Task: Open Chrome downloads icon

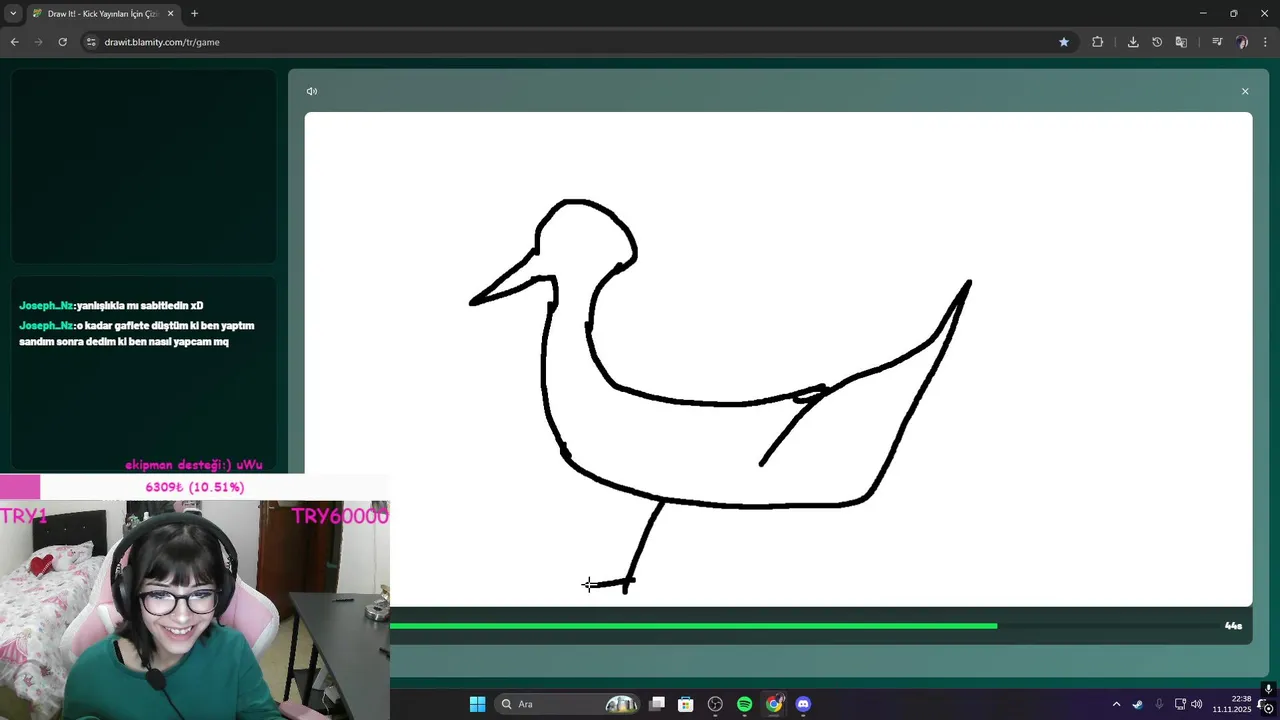Action: [1133, 42]
